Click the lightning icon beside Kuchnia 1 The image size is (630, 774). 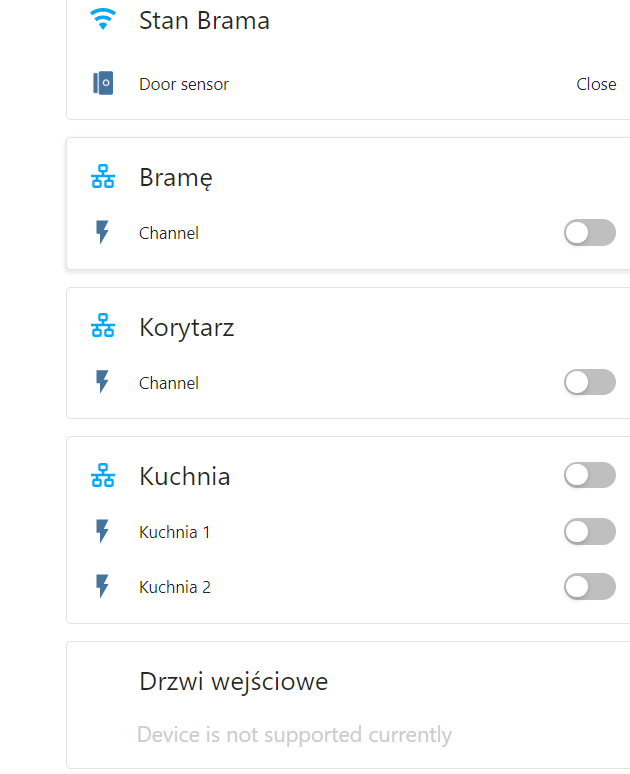coord(102,531)
